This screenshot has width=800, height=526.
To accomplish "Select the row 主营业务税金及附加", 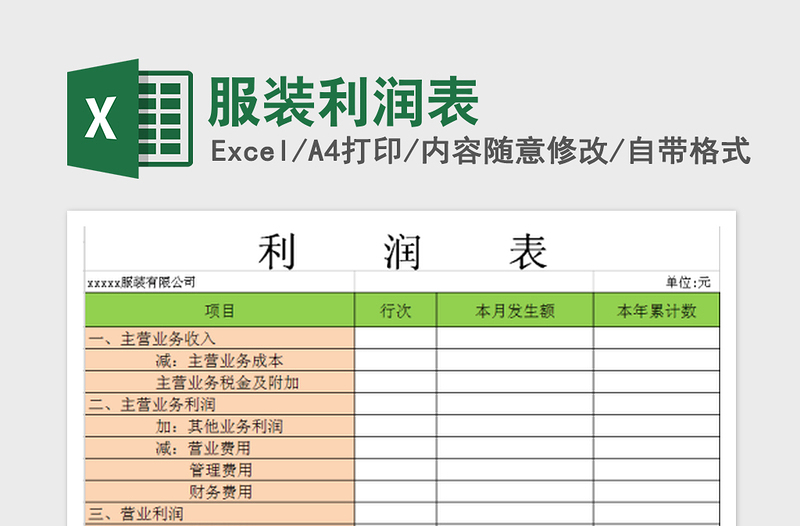I will click(402, 382).
